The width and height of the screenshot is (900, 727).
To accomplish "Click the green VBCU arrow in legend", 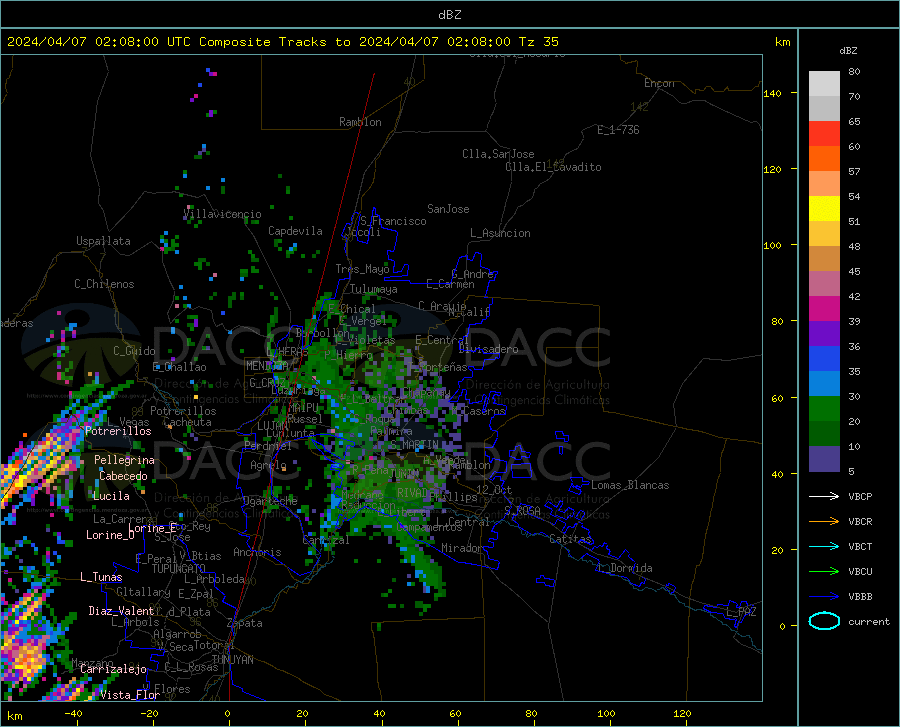I will pyautogui.click(x=824, y=572).
